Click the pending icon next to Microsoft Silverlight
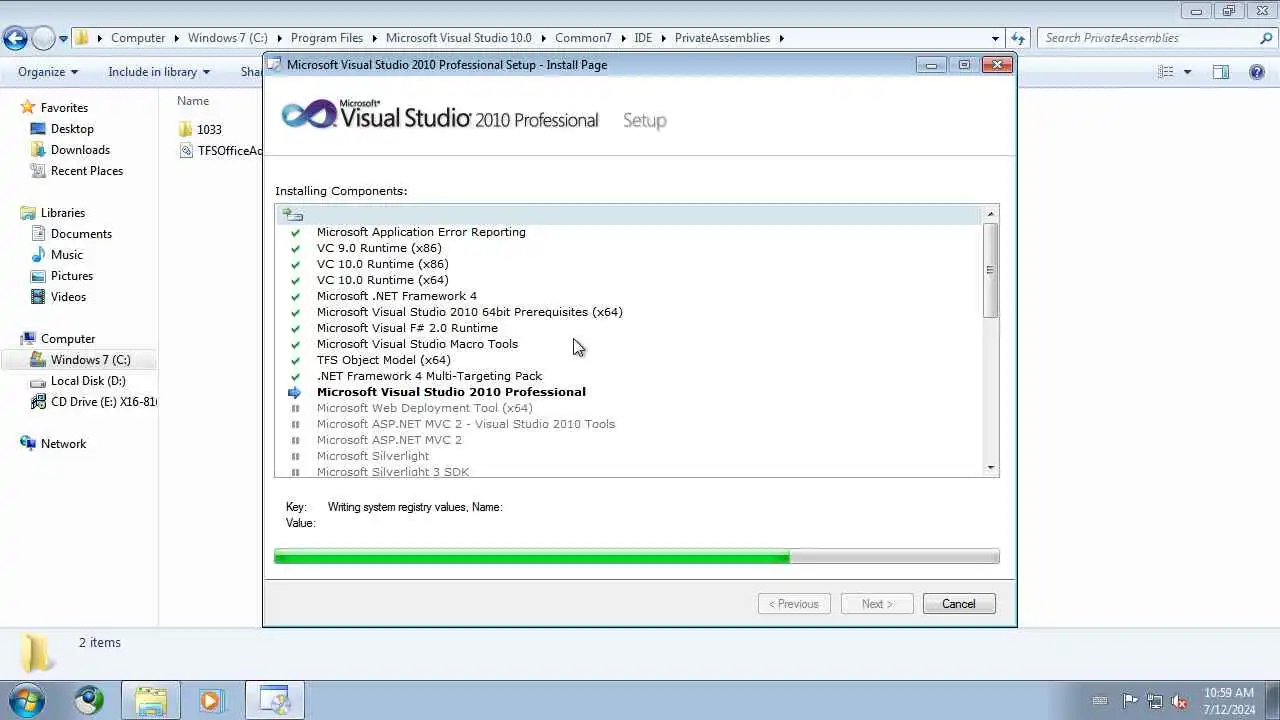This screenshot has width=1280, height=720. [295, 456]
